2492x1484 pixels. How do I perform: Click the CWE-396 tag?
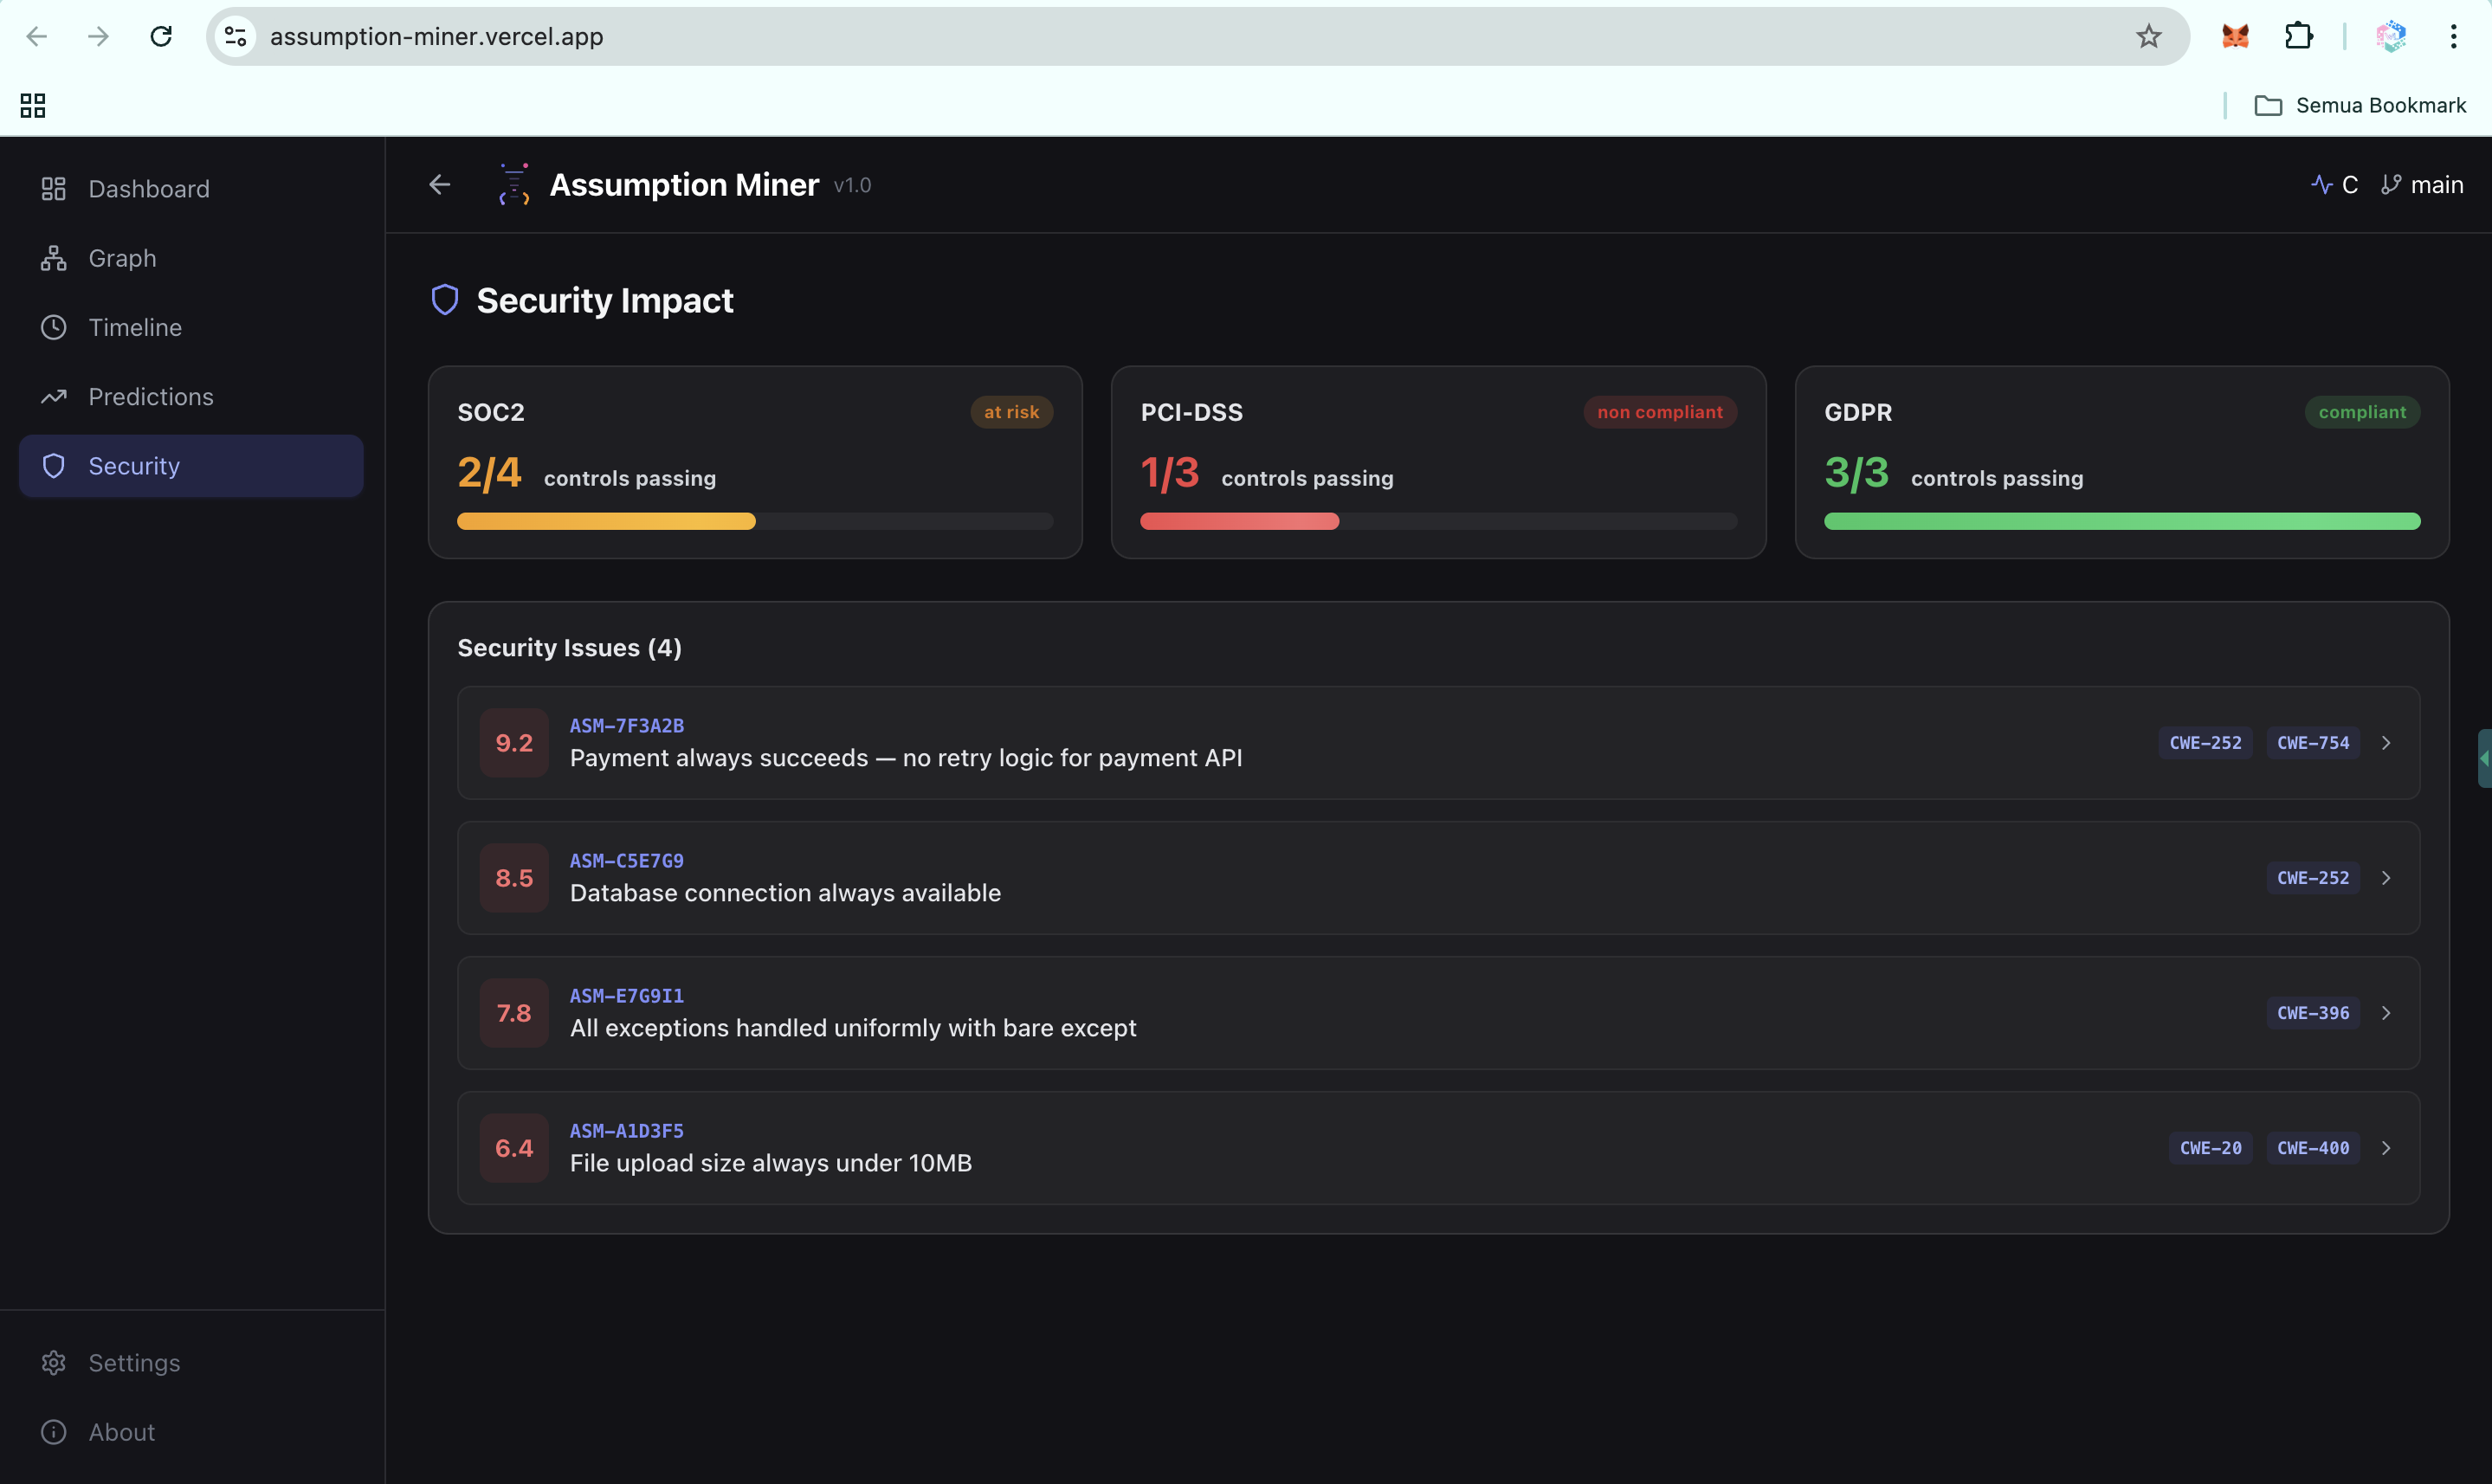pos(2312,1013)
